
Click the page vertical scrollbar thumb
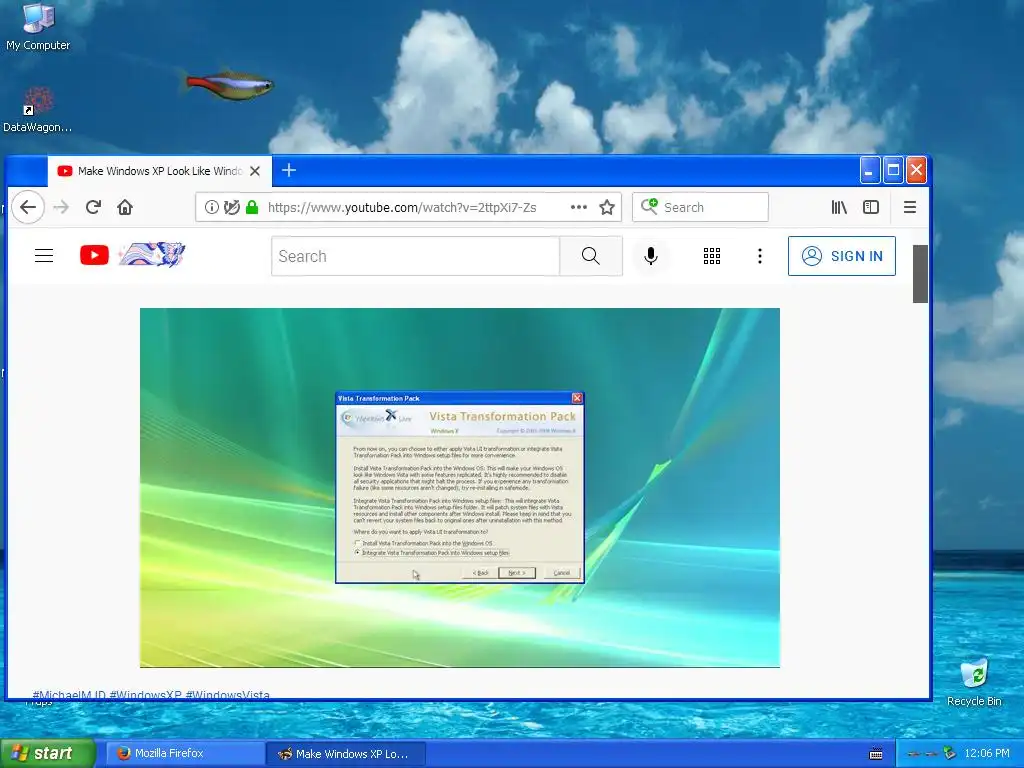(920, 274)
